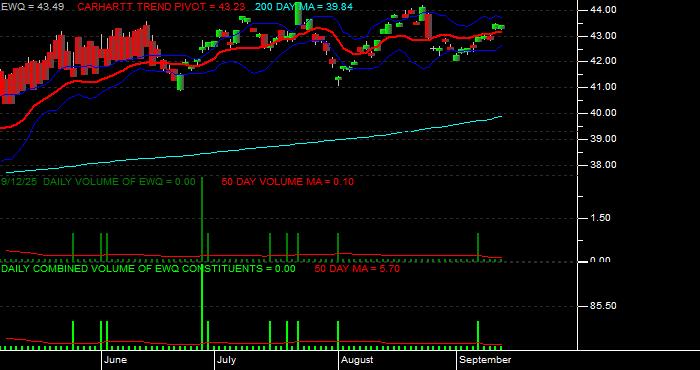Click the 41.00 price axis label
The height and width of the screenshot is (370, 700).
603,87
